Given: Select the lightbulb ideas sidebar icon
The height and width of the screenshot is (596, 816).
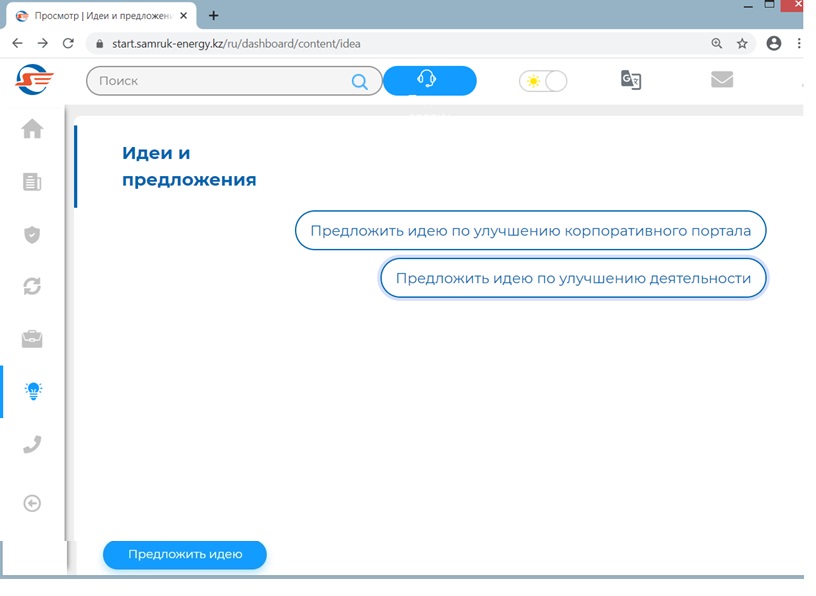Looking at the screenshot, I should point(33,391).
